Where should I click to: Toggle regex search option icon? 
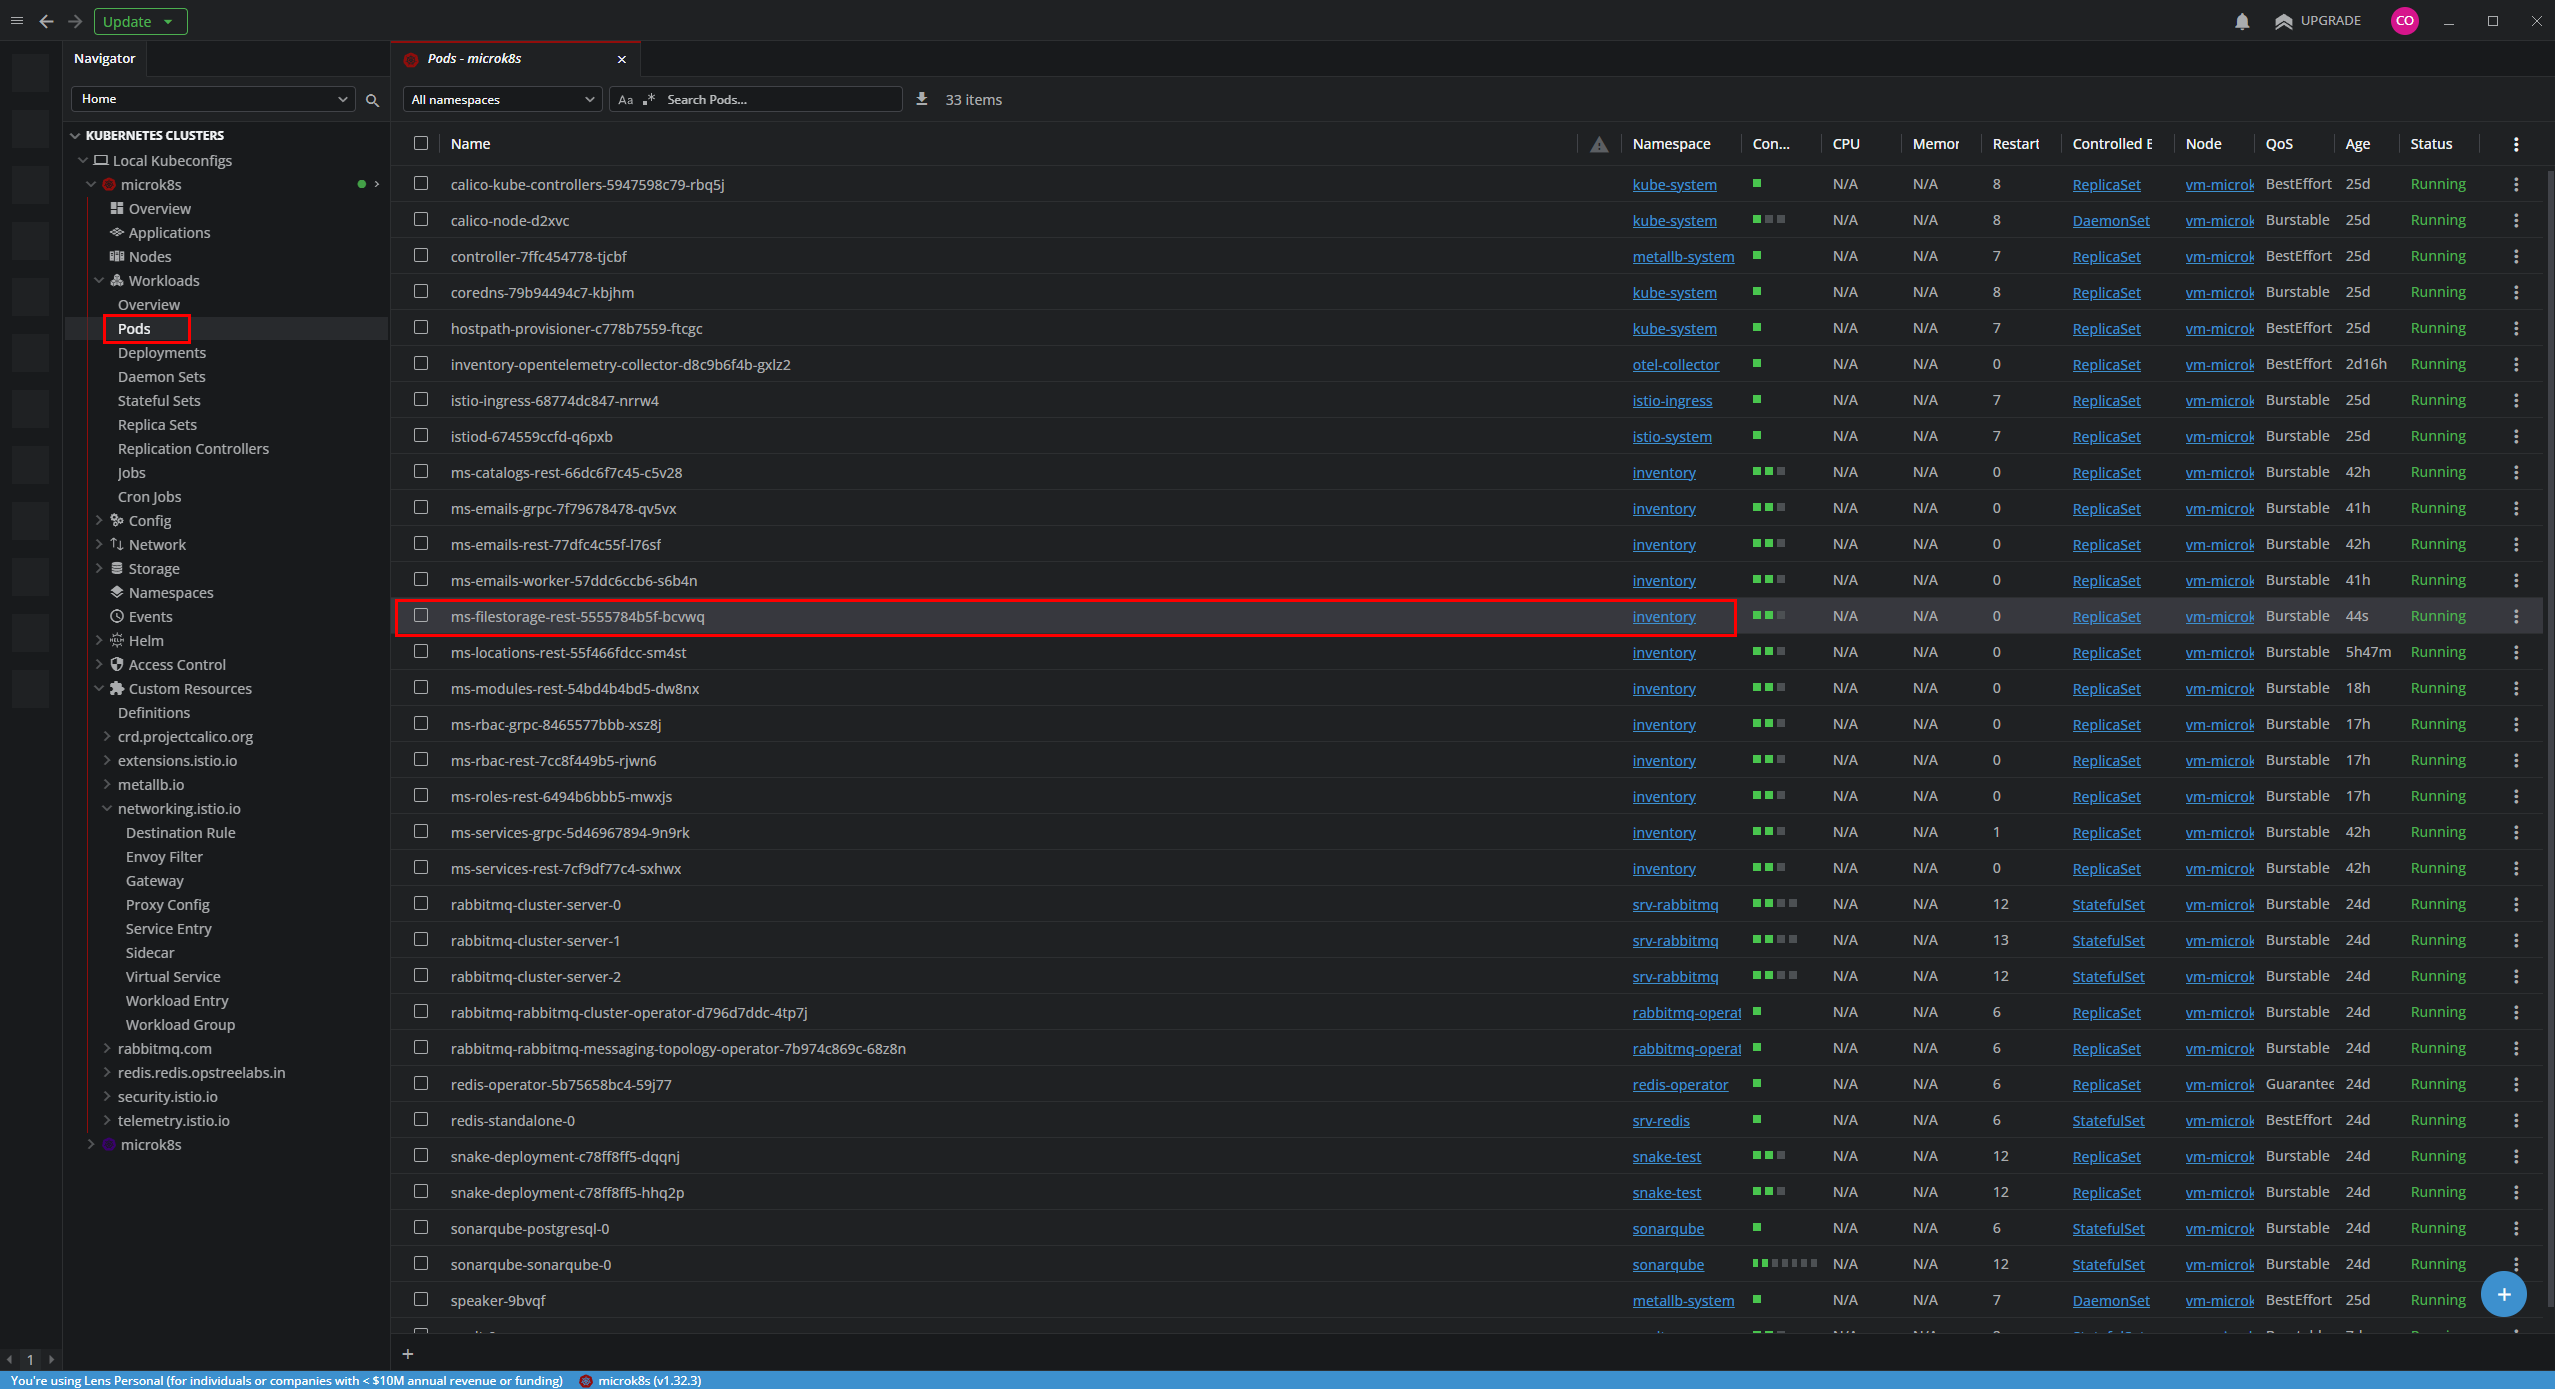point(649,100)
